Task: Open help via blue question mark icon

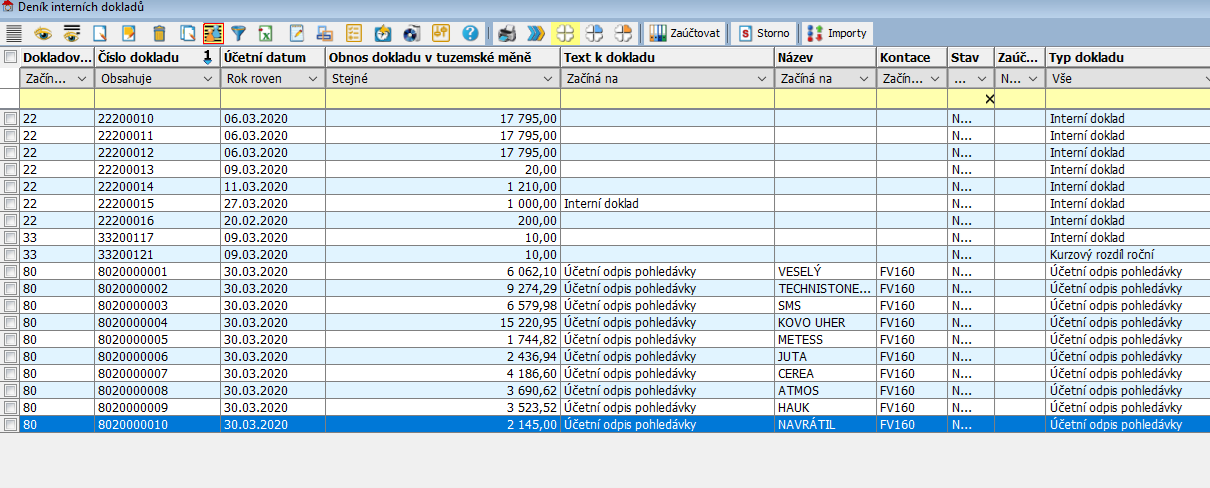Action: pos(470,33)
